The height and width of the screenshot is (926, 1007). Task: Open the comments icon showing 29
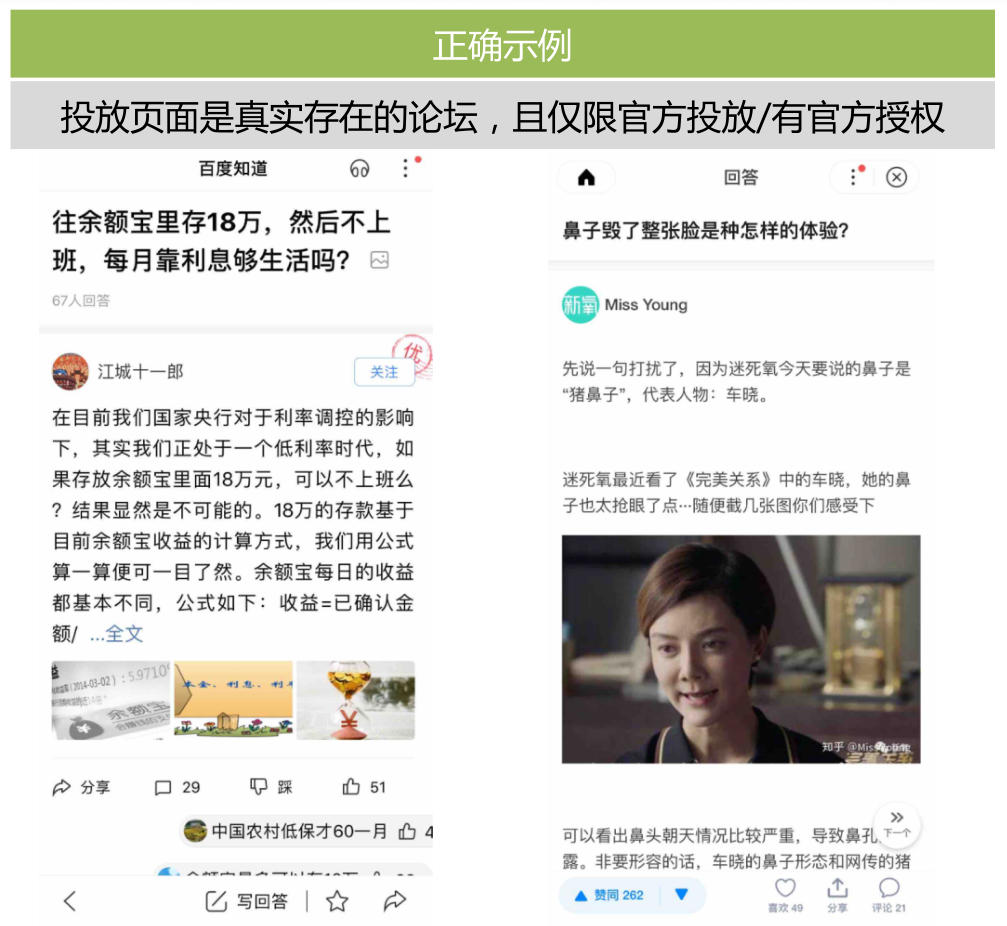tap(163, 787)
